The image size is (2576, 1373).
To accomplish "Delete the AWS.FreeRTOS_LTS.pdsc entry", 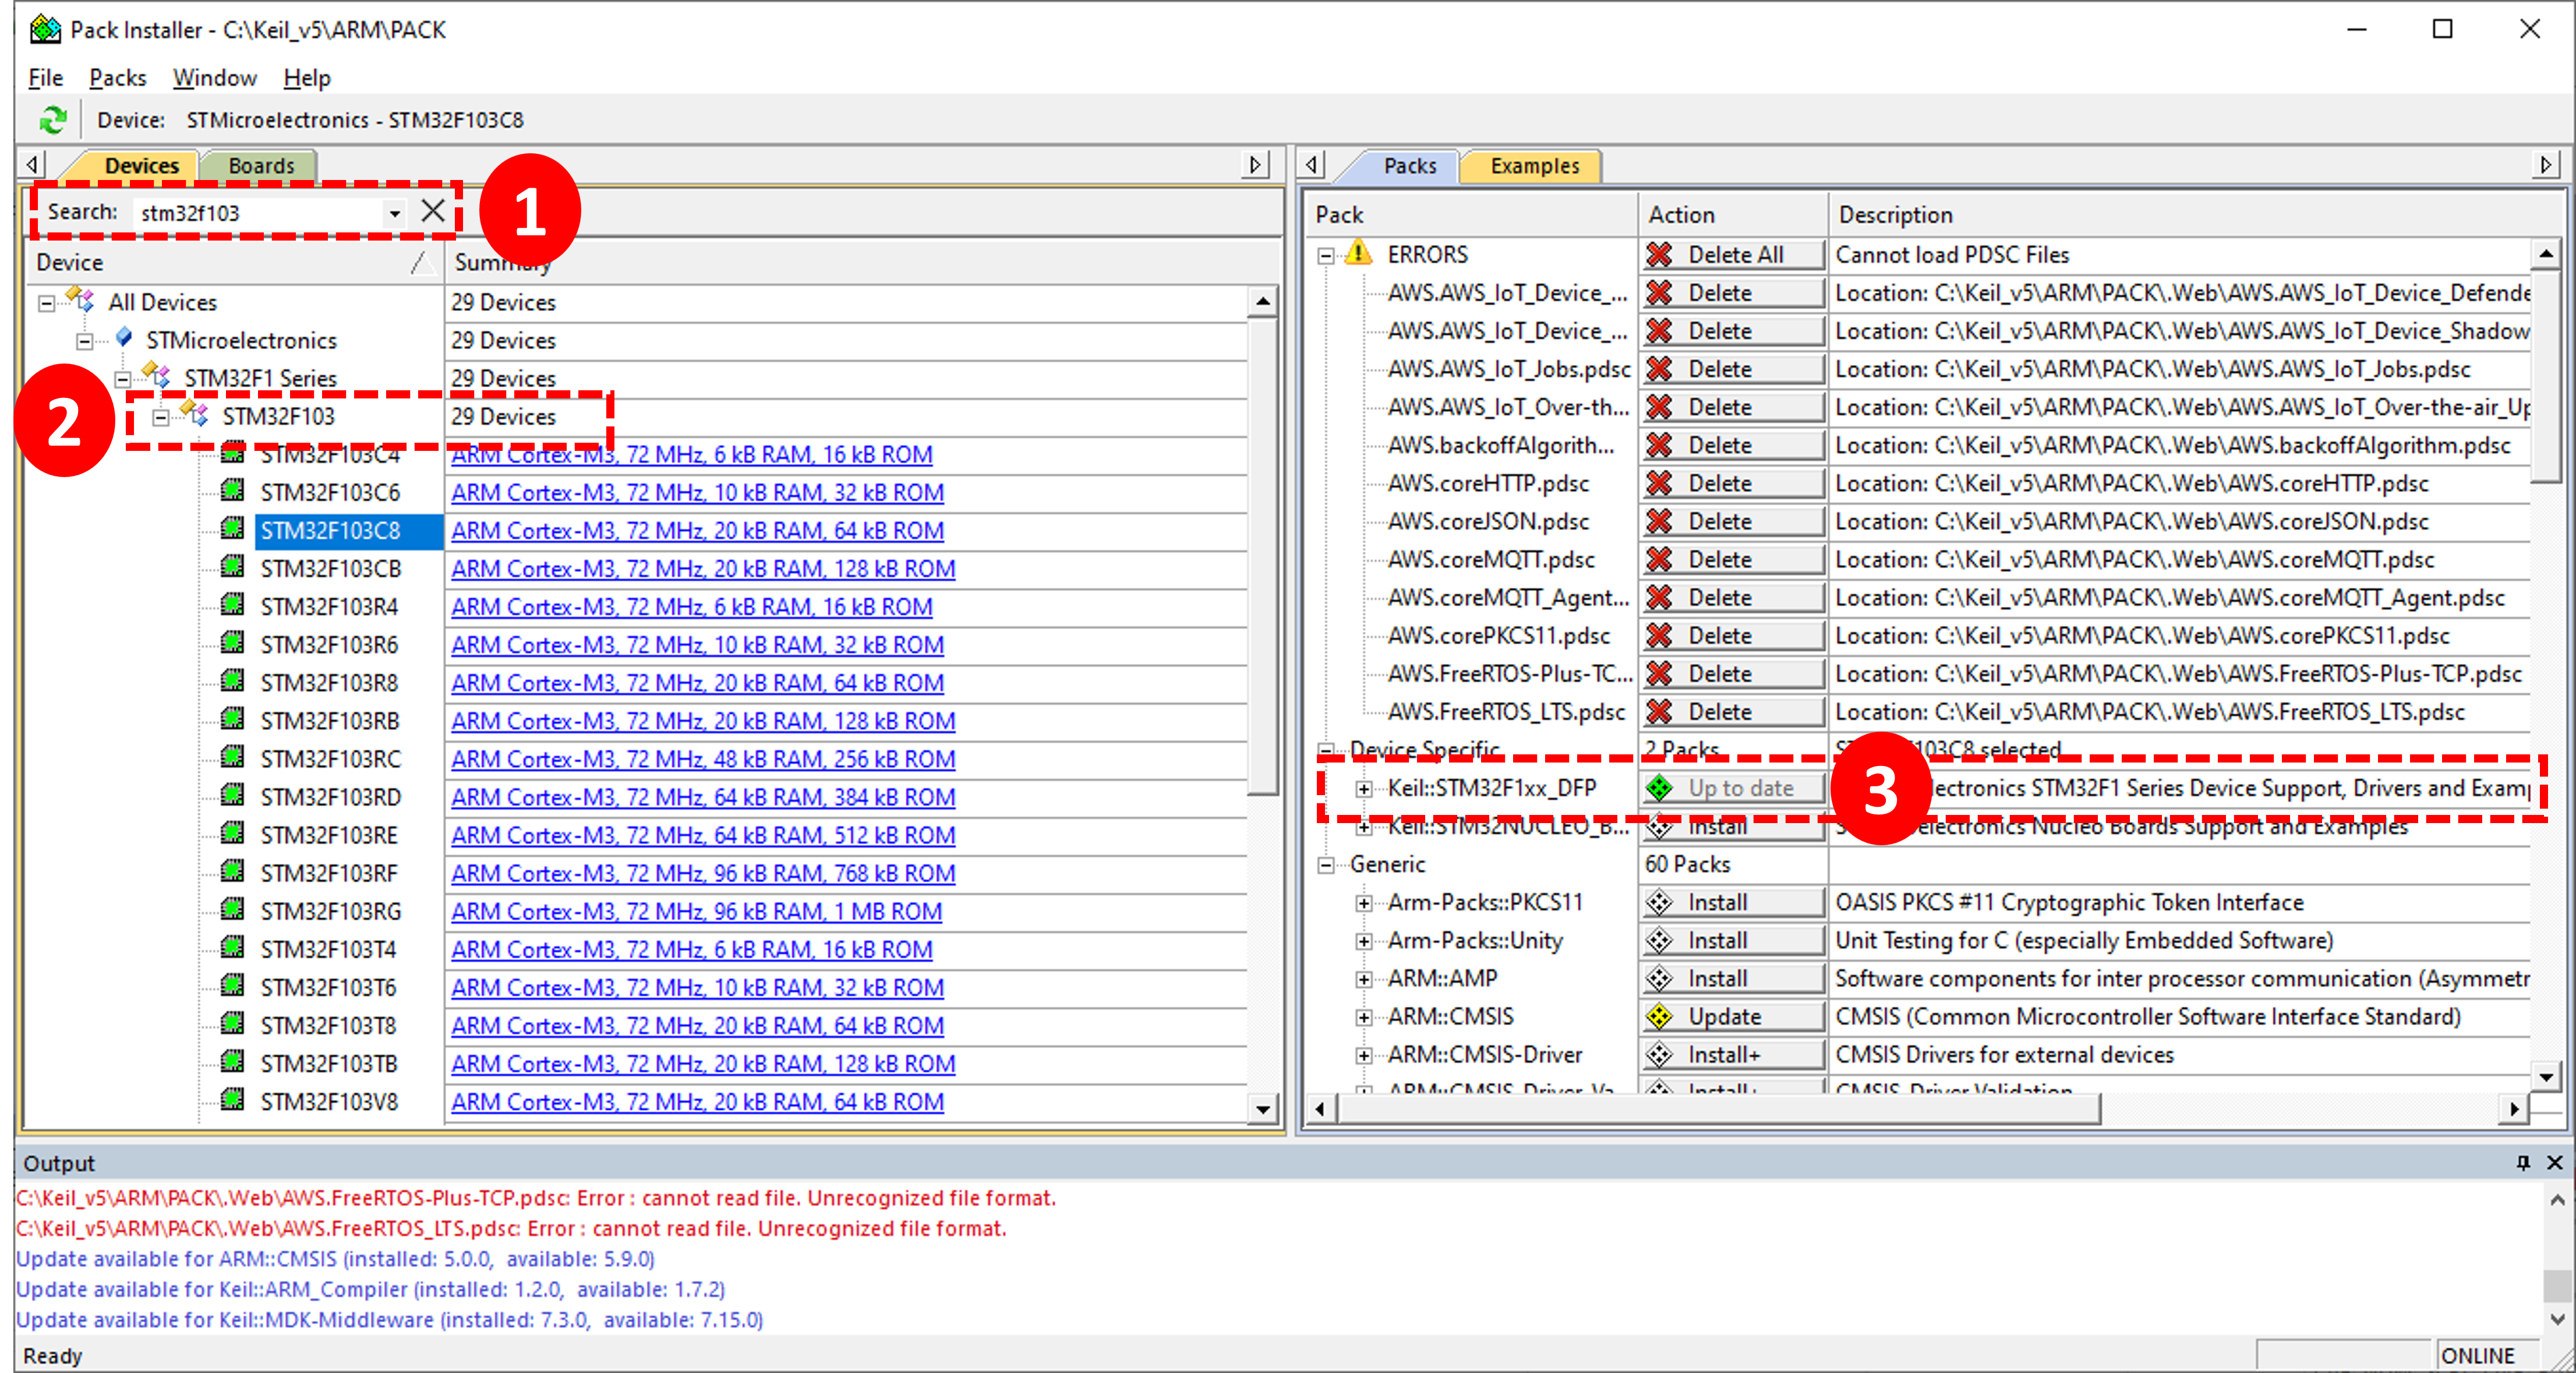I will pos(1733,711).
